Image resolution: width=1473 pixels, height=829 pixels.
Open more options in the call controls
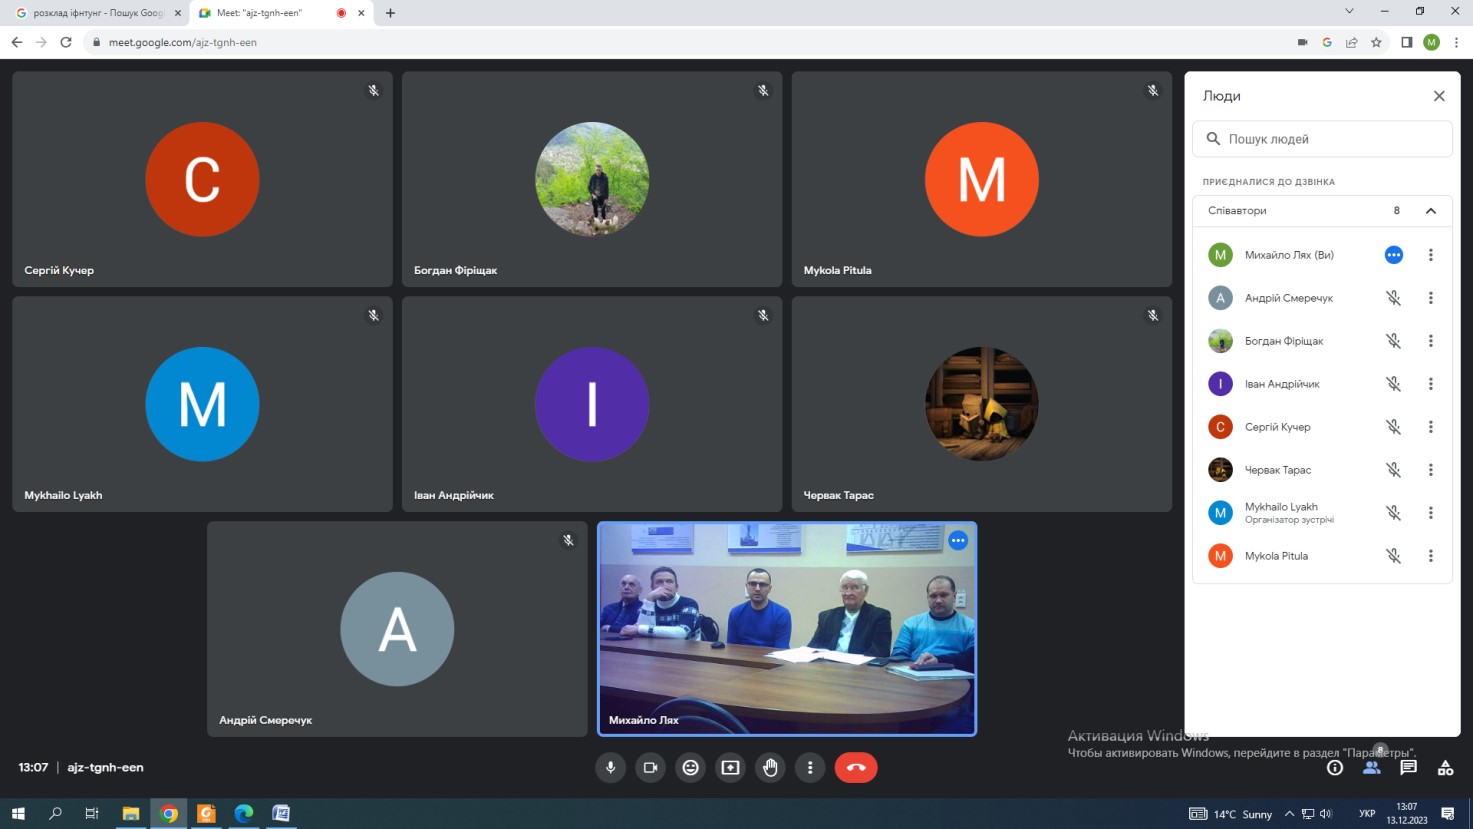(810, 768)
